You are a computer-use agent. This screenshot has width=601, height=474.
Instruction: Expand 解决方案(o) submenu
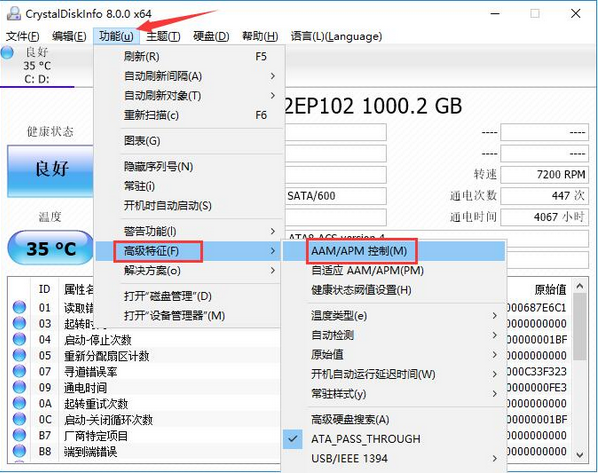[x=190, y=271]
